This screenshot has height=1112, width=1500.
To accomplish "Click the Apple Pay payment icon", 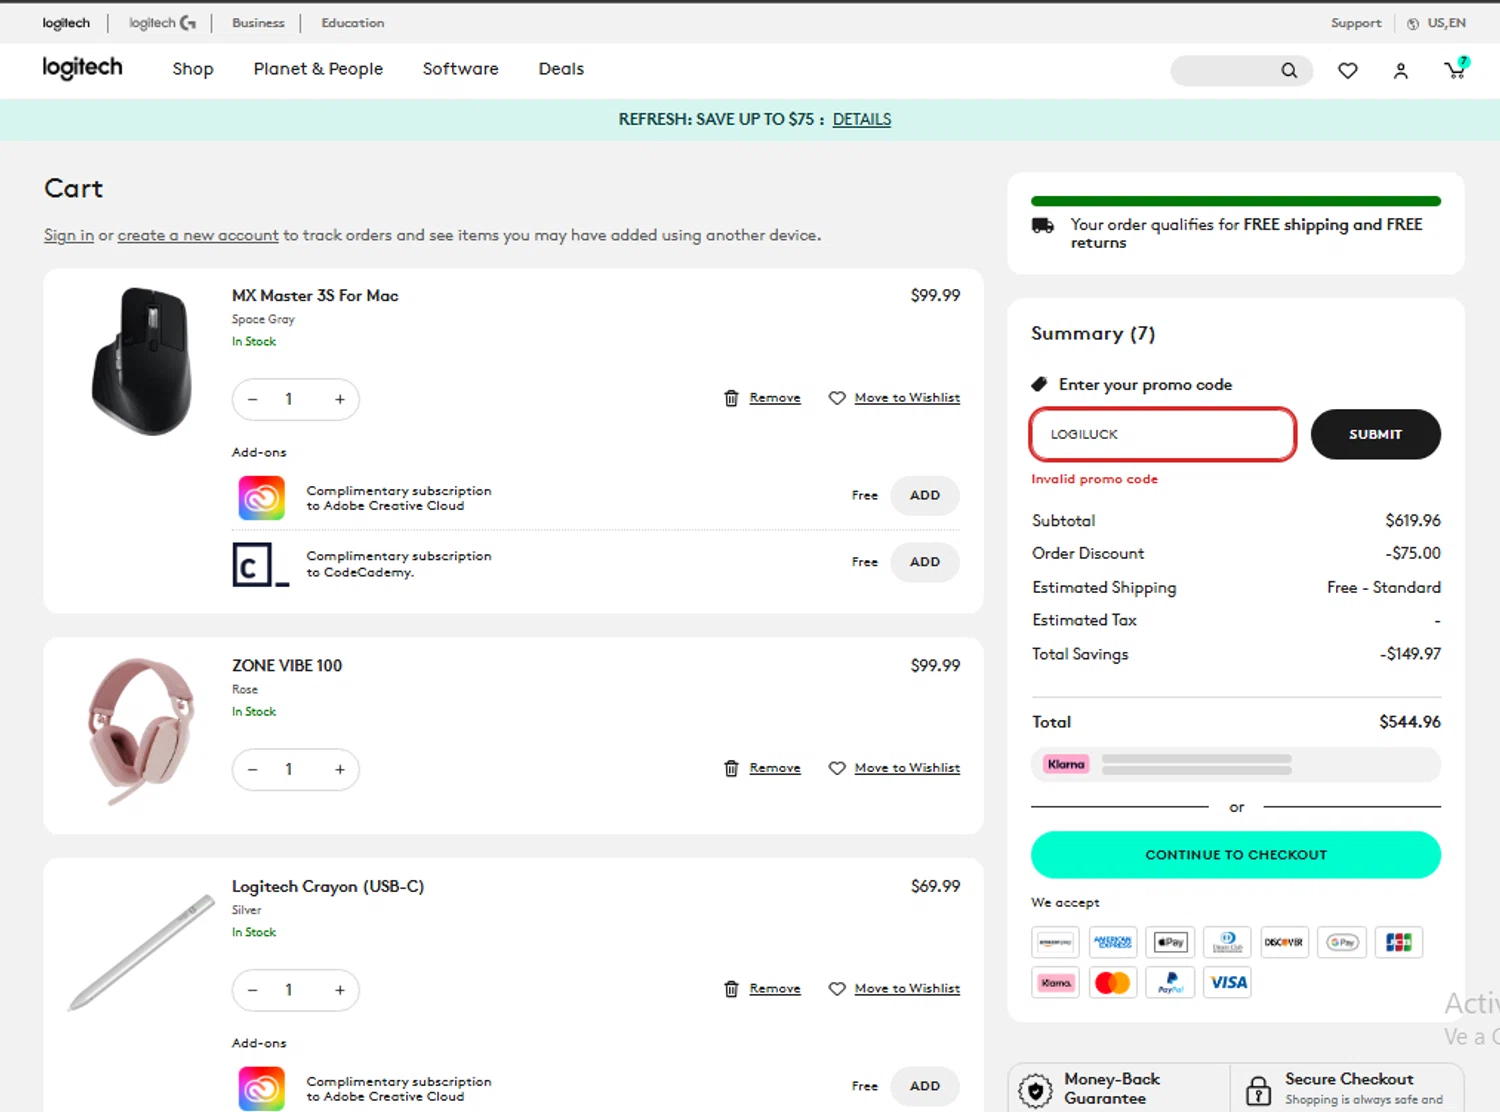I will [1170, 942].
